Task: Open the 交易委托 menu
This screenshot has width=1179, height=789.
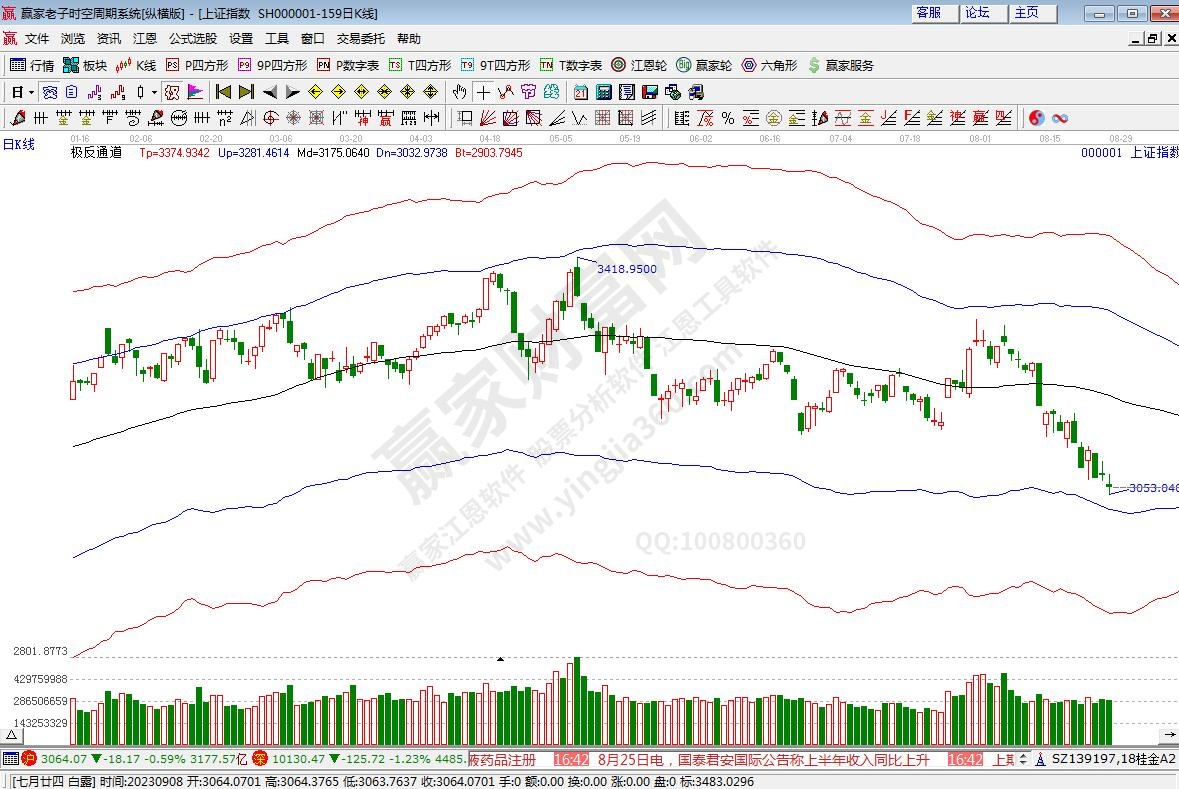Action: tap(360, 39)
